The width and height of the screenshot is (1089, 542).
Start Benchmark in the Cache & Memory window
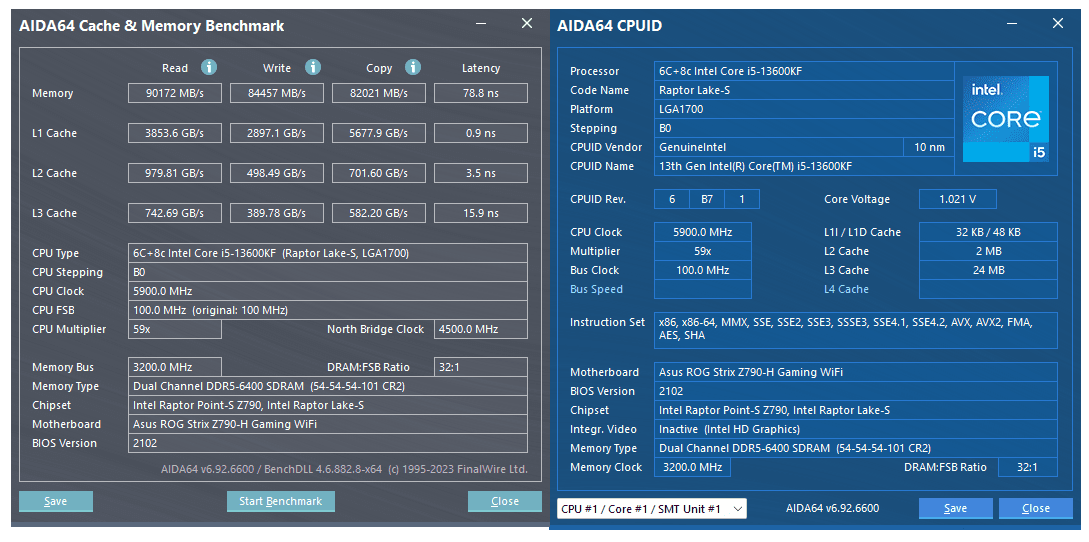(281, 501)
